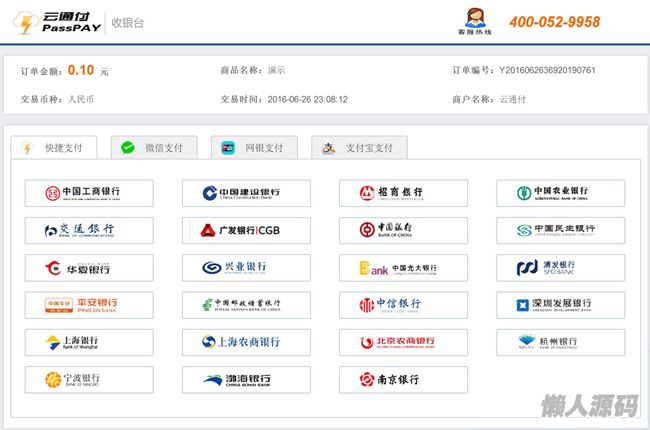The image size is (650, 430).
Task: Open the 网银支付 online banking tab
Action: (254, 148)
